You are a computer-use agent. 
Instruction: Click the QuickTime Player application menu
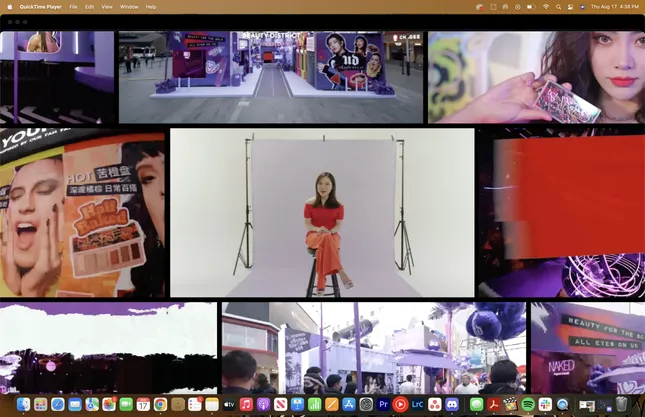[x=41, y=6]
